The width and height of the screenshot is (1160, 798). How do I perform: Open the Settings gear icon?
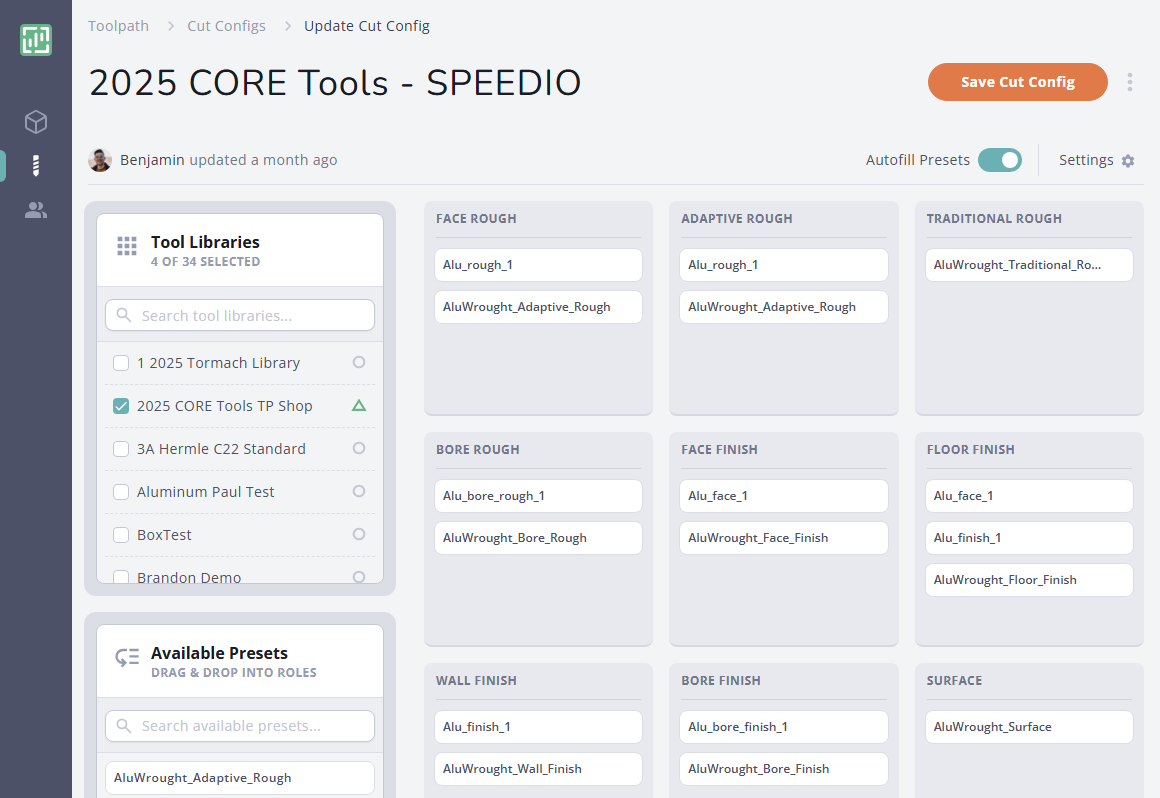coord(1129,160)
